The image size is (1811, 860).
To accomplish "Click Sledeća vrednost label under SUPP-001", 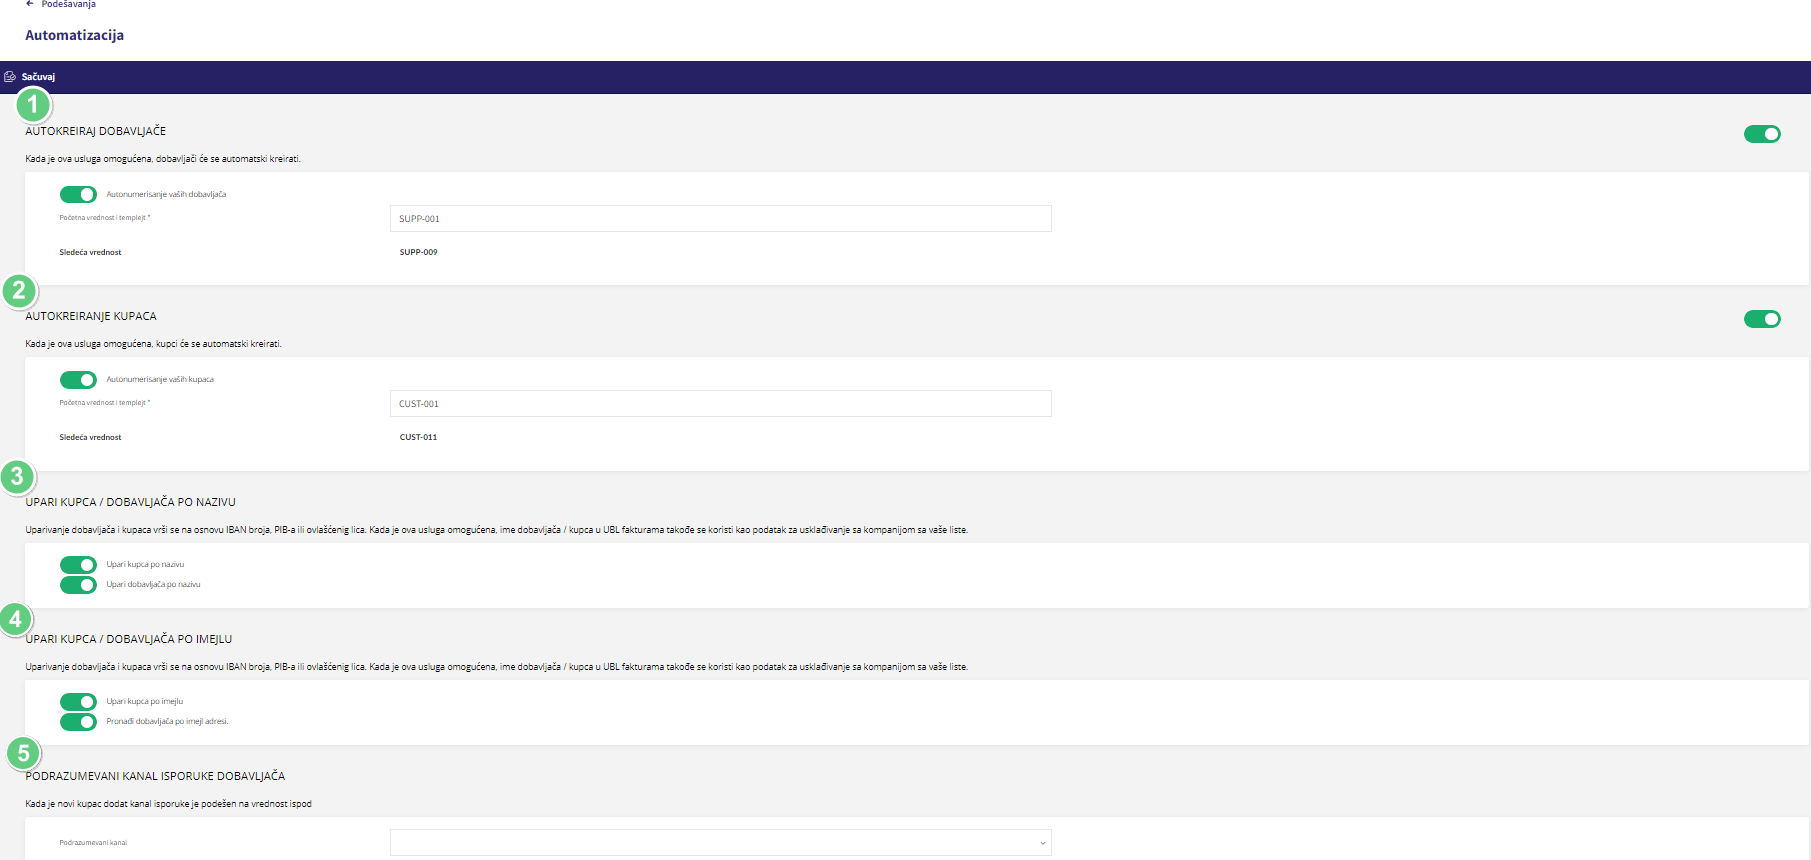I will coord(90,252).
